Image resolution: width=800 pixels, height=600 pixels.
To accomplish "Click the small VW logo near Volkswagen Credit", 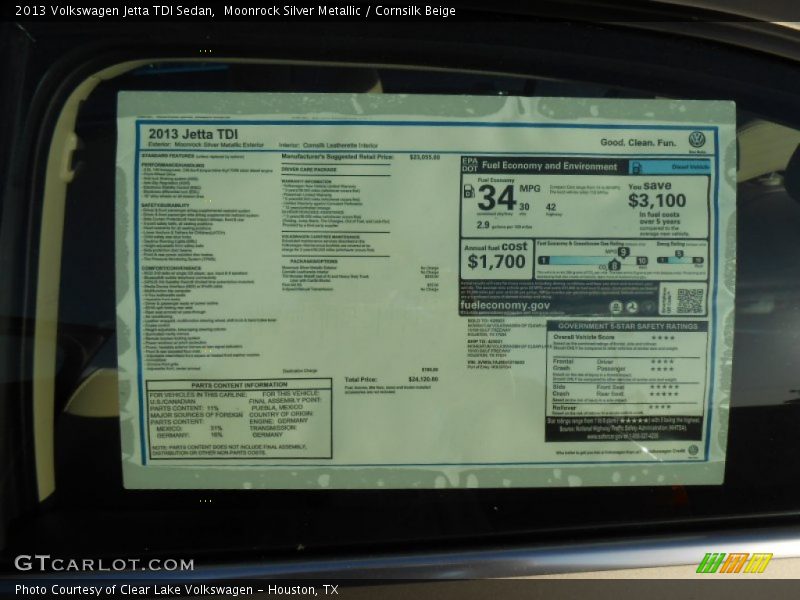I will point(693,450).
